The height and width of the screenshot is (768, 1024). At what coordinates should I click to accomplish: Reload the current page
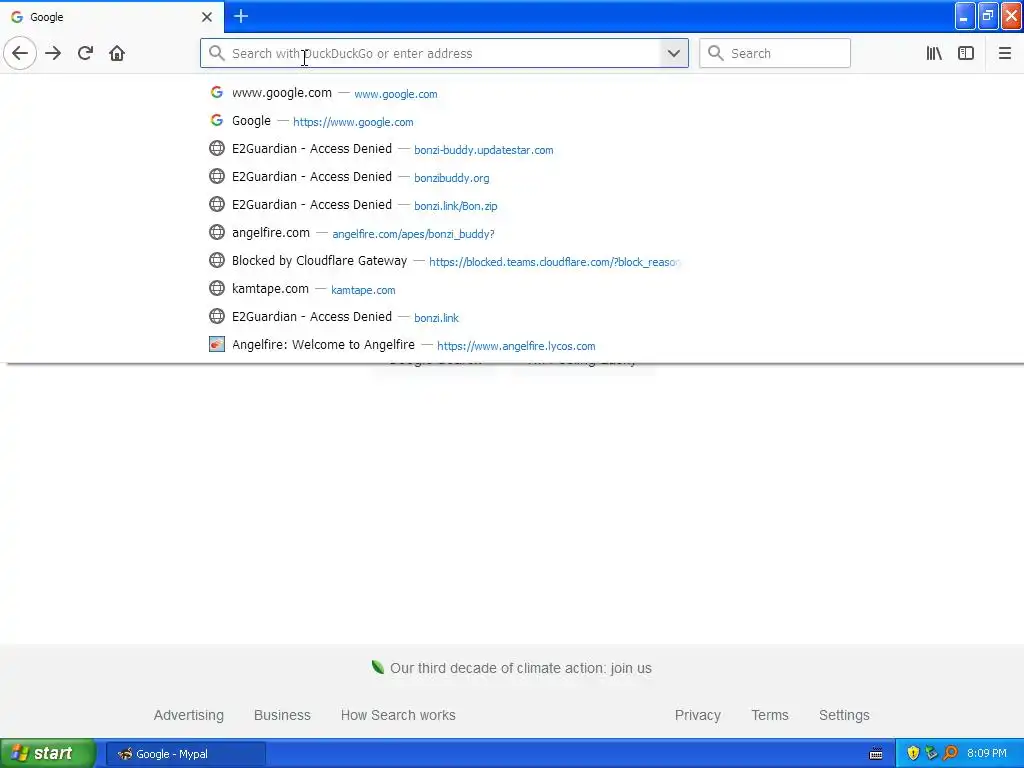click(x=85, y=53)
